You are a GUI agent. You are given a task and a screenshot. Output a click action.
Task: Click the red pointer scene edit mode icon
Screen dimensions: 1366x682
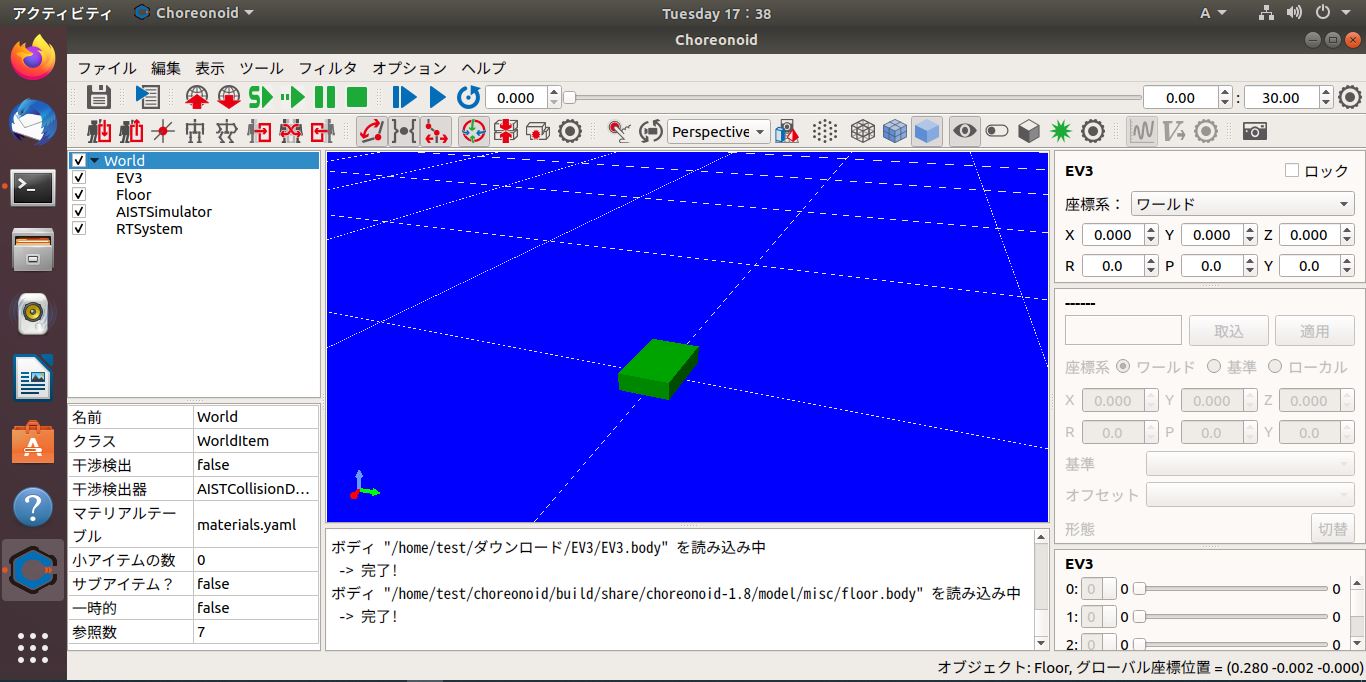(619, 131)
